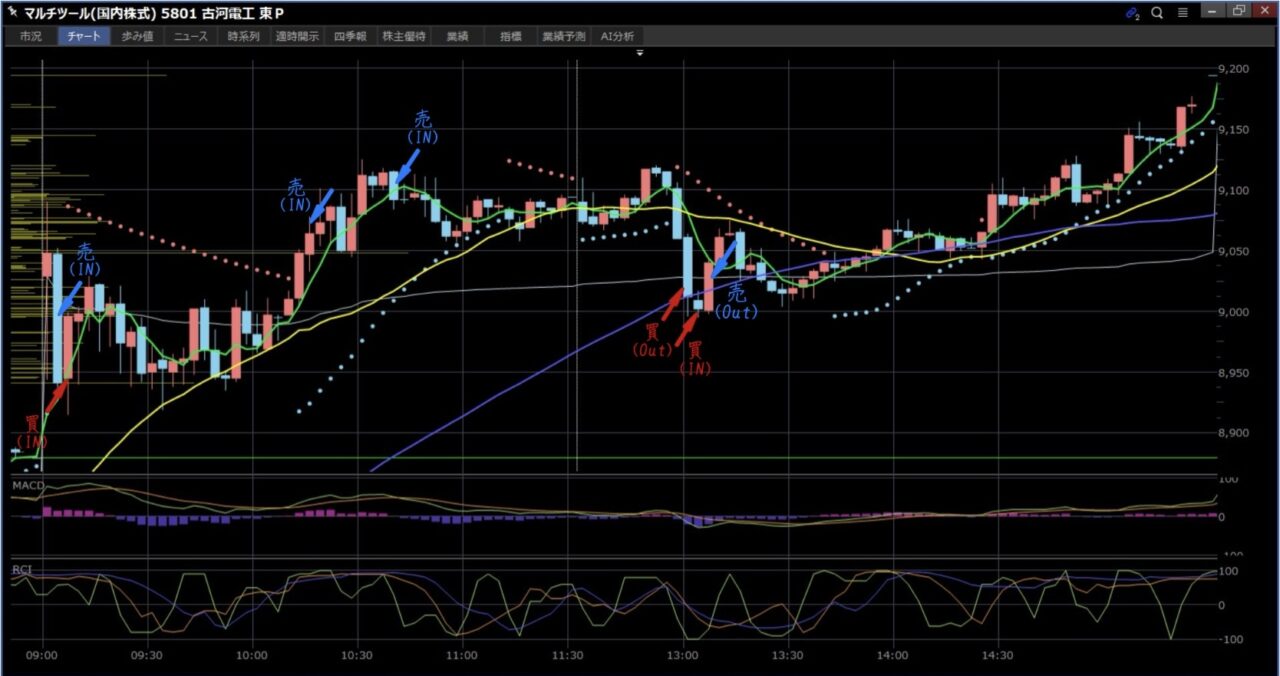Select the 株主優待 tab

[x=404, y=36]
